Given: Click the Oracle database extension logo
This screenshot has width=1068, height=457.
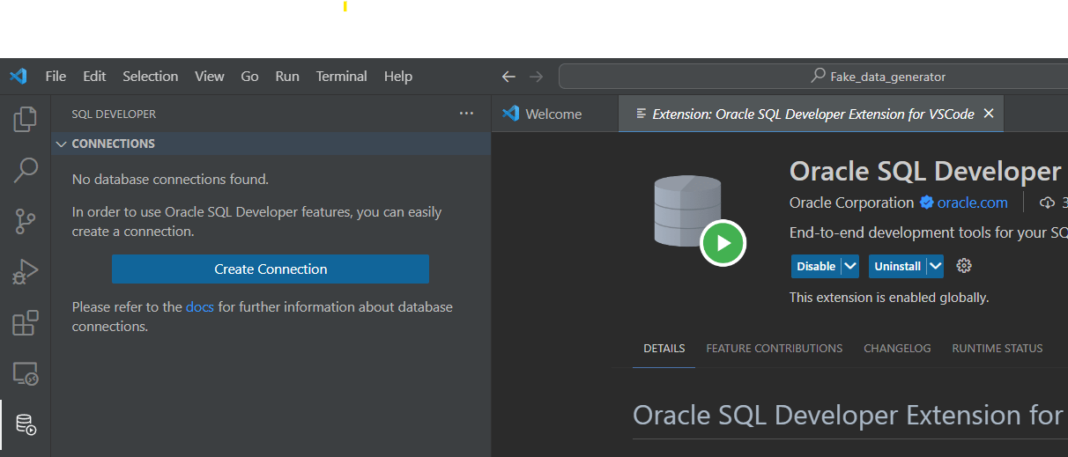Looking at the screenshot, I should 698,220.
